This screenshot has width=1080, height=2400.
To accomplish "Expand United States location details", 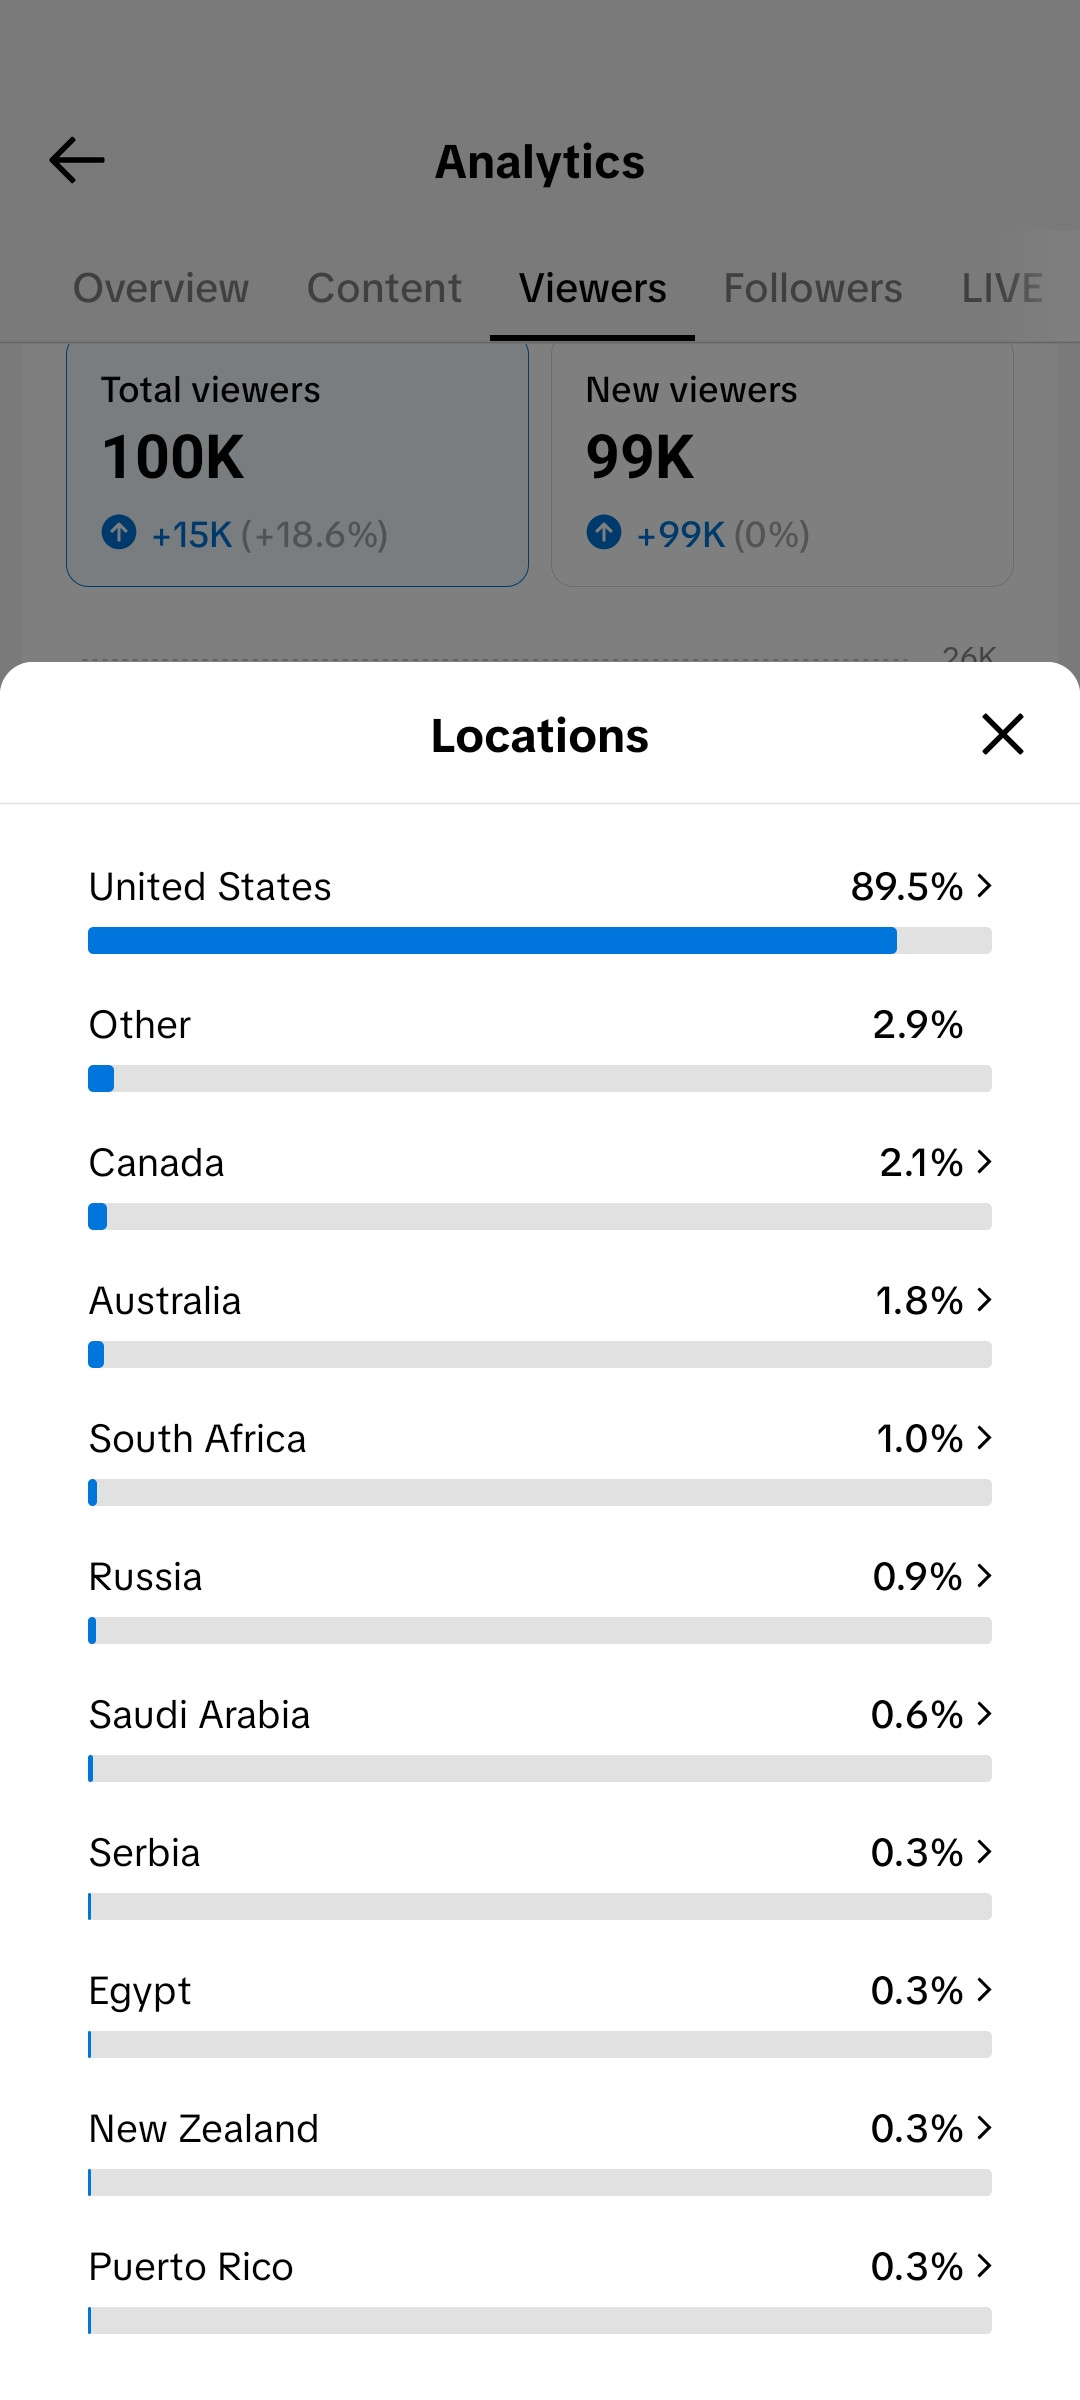I will 984,886.
